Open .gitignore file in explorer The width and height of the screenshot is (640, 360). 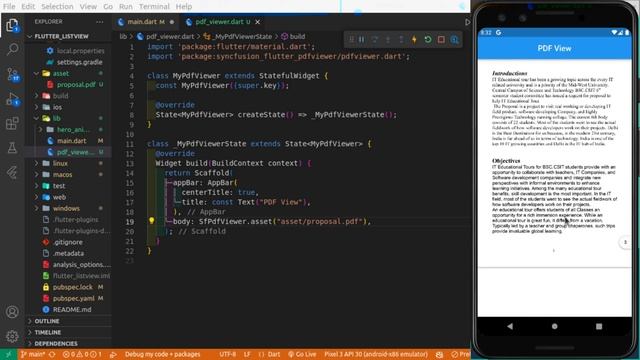point(67,242)
